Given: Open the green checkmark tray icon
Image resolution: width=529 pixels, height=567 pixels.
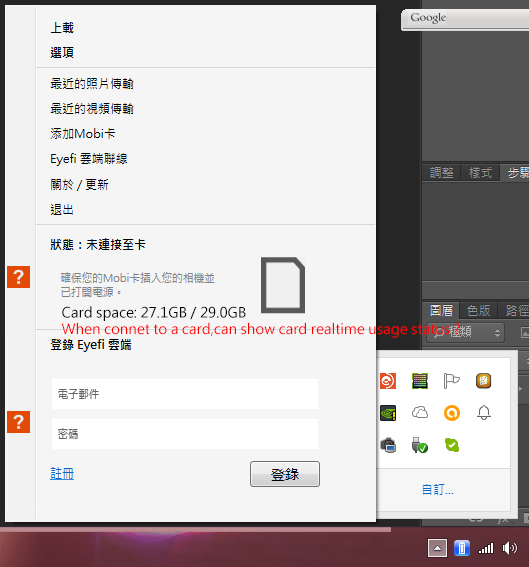Looking at the screenshot, I should (x=452, y=445).
